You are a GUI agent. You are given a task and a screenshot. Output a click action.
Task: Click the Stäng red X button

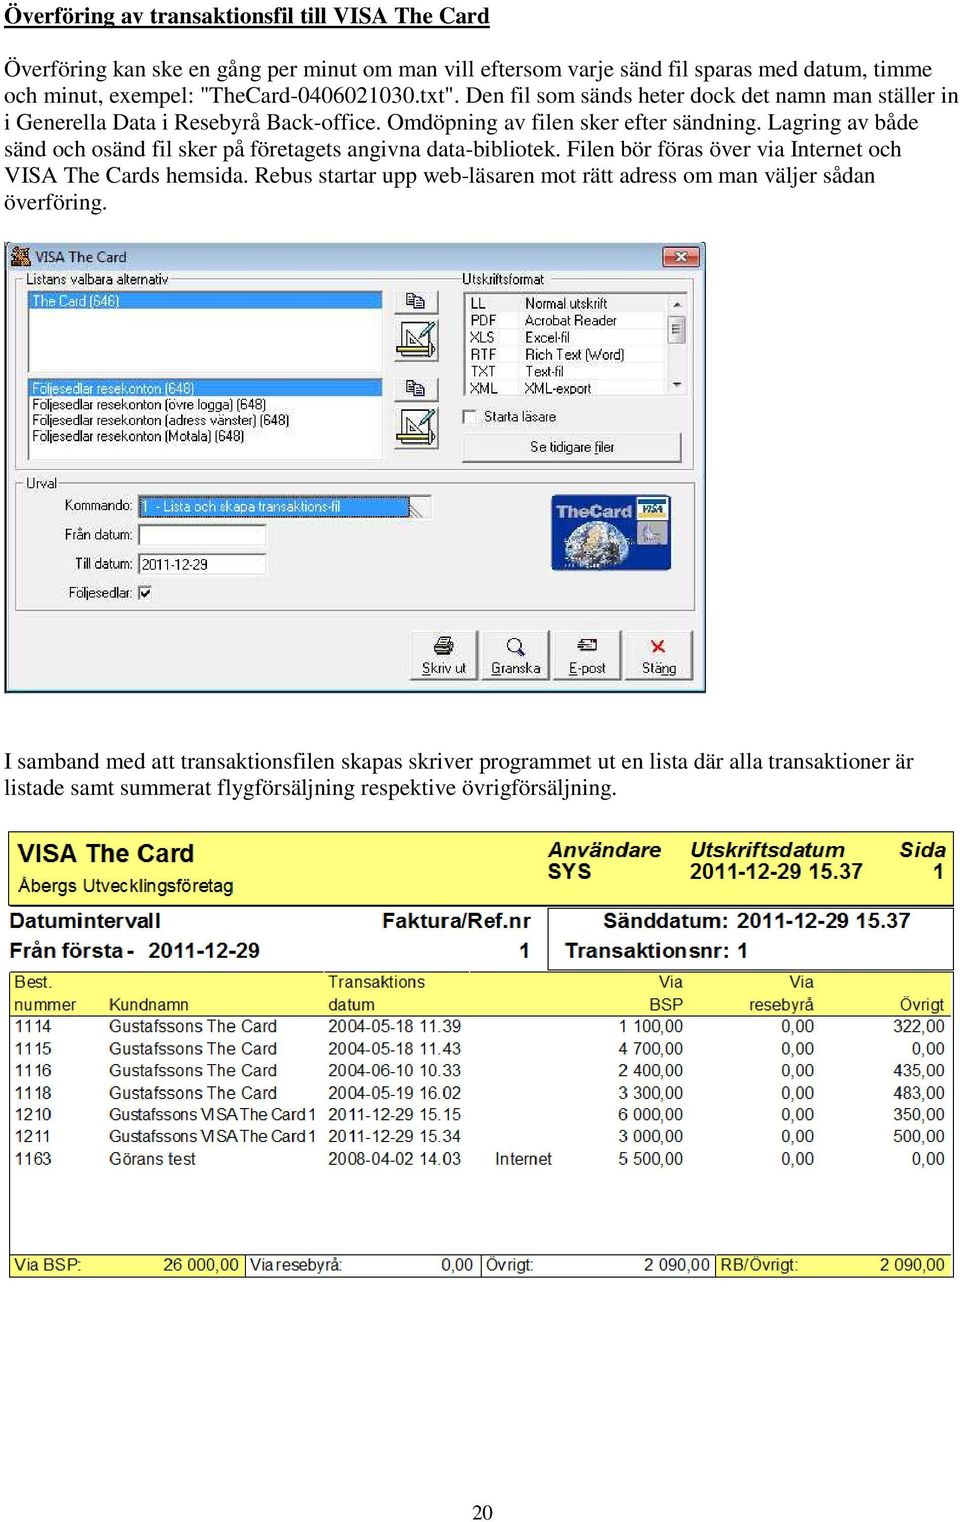[658, 655]
